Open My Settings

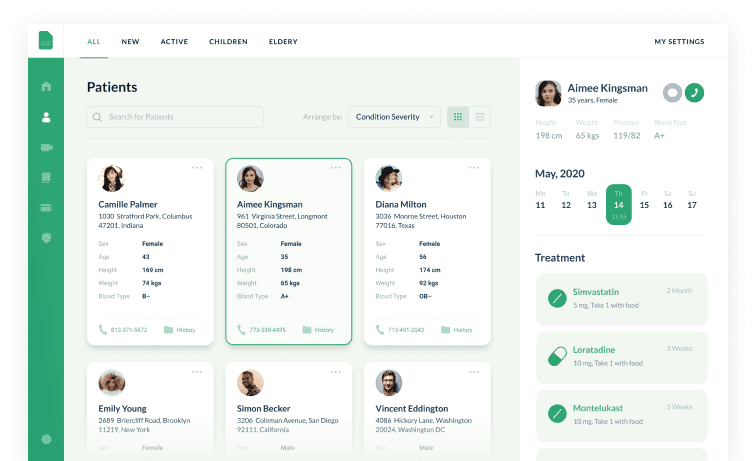[x=679, y=42]
